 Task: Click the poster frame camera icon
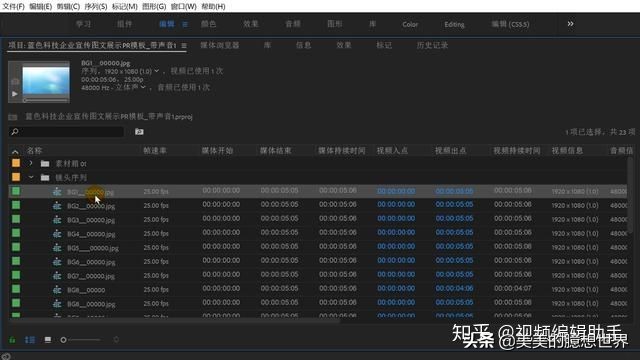pyautogui.click(x=15, y=82)
